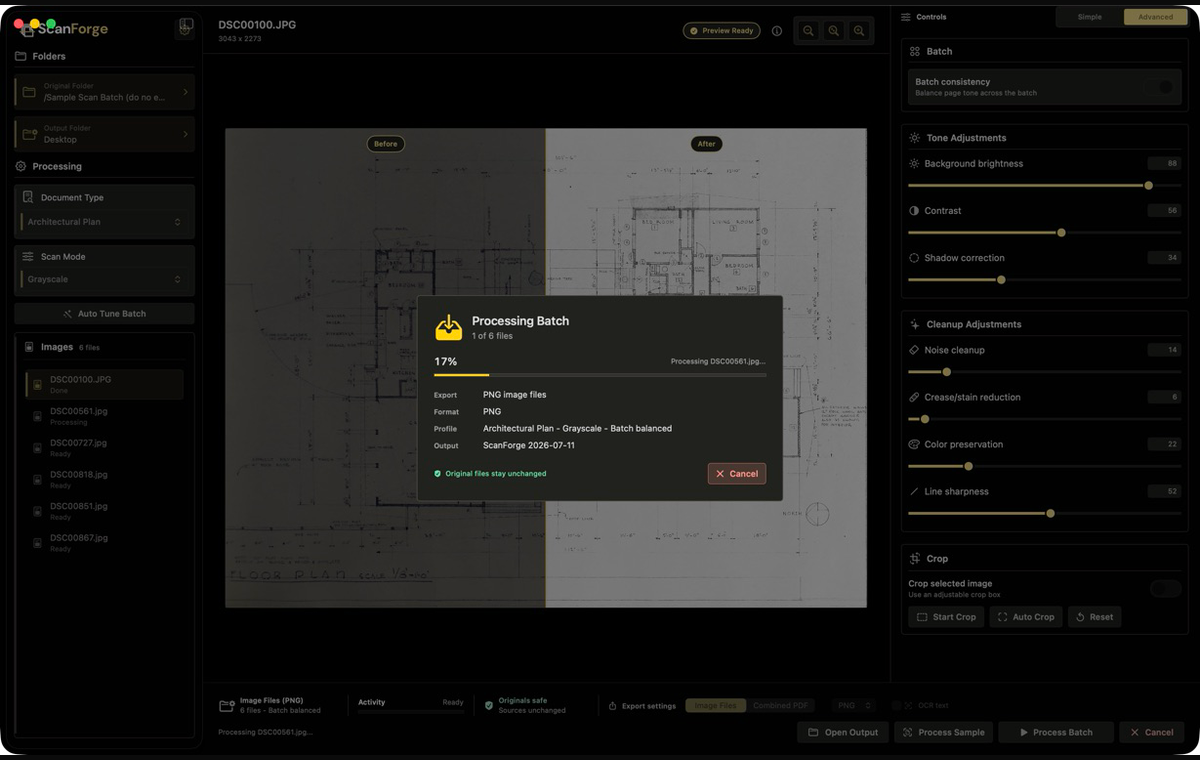
Task: Click the Images section icon
Action: pos(29,346)
